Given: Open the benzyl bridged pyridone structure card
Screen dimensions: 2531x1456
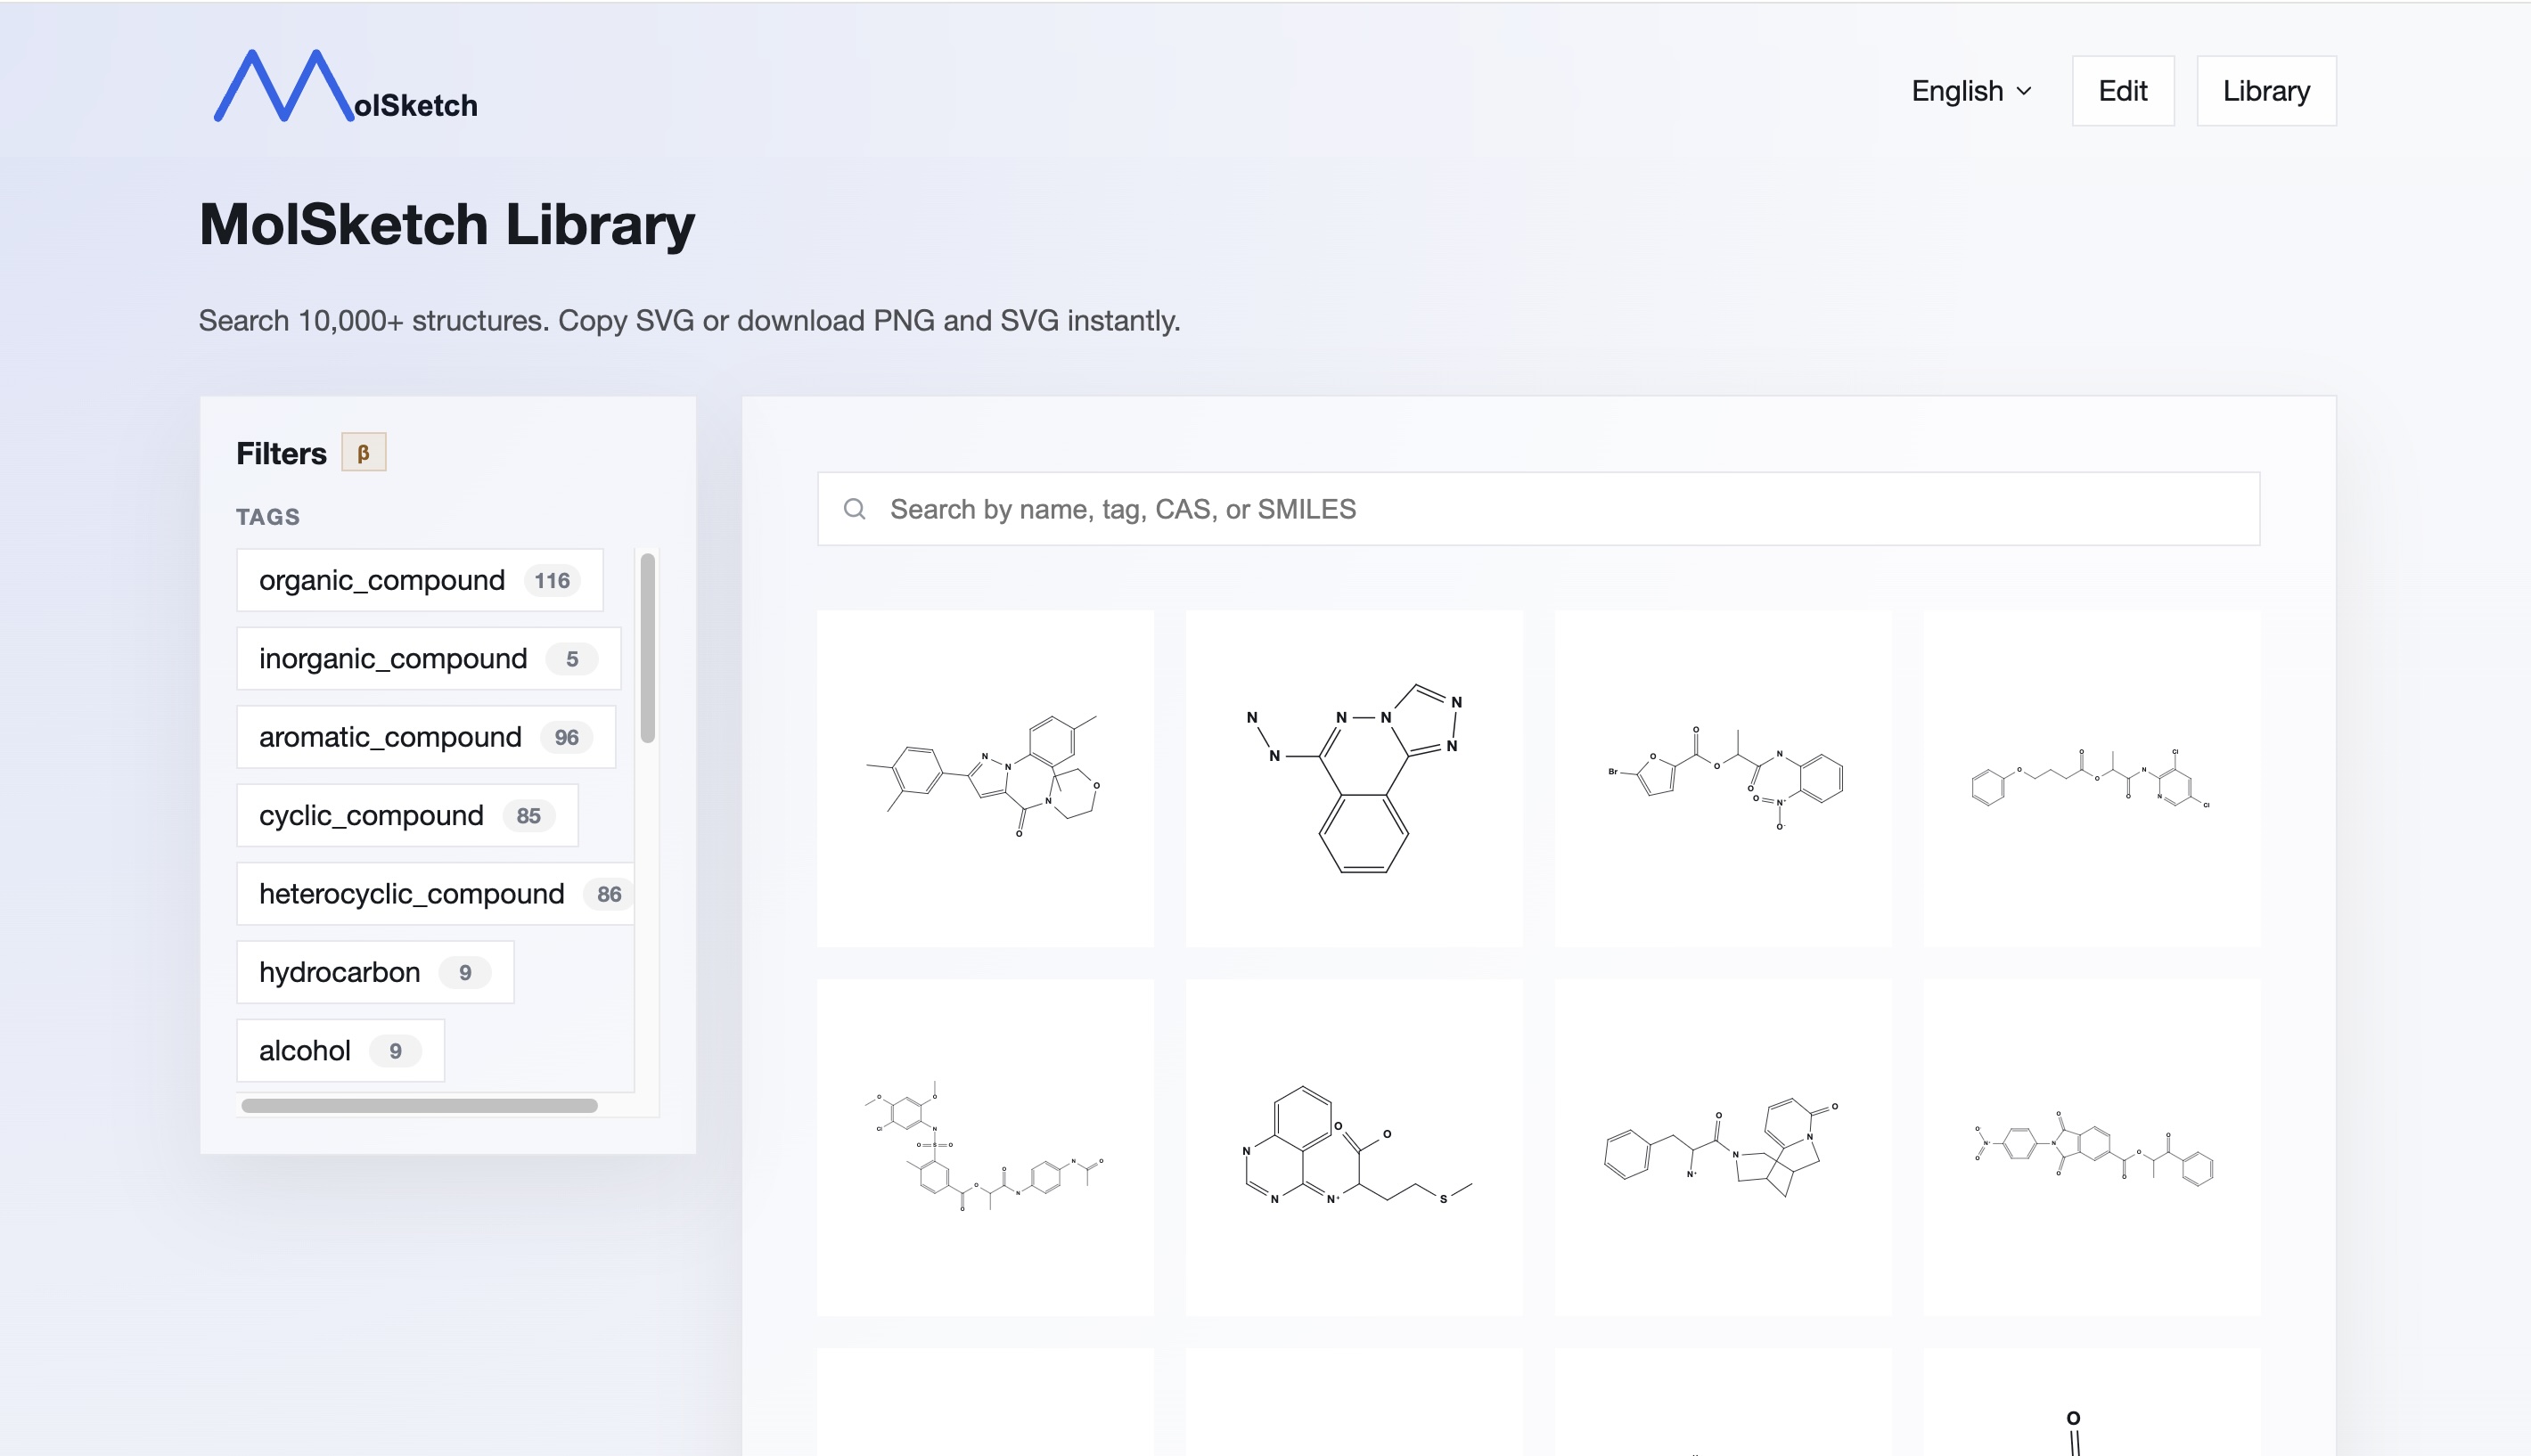Looking at the screenshot, I should point(1723,1147).
